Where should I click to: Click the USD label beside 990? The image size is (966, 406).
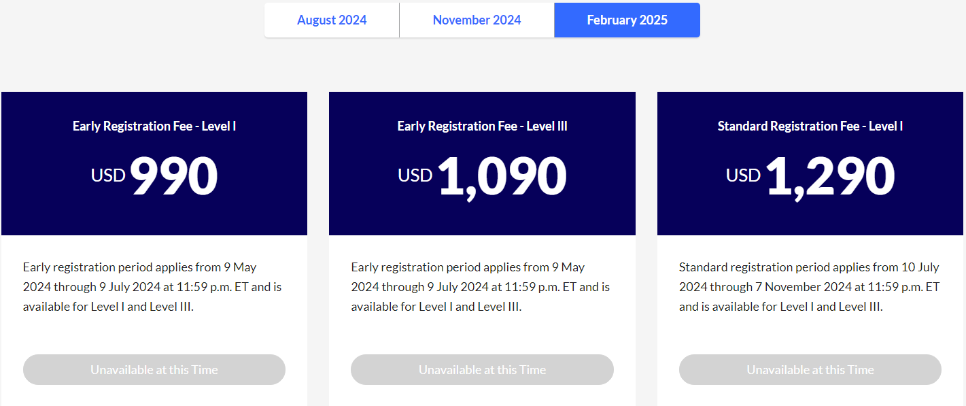(108, 175)
